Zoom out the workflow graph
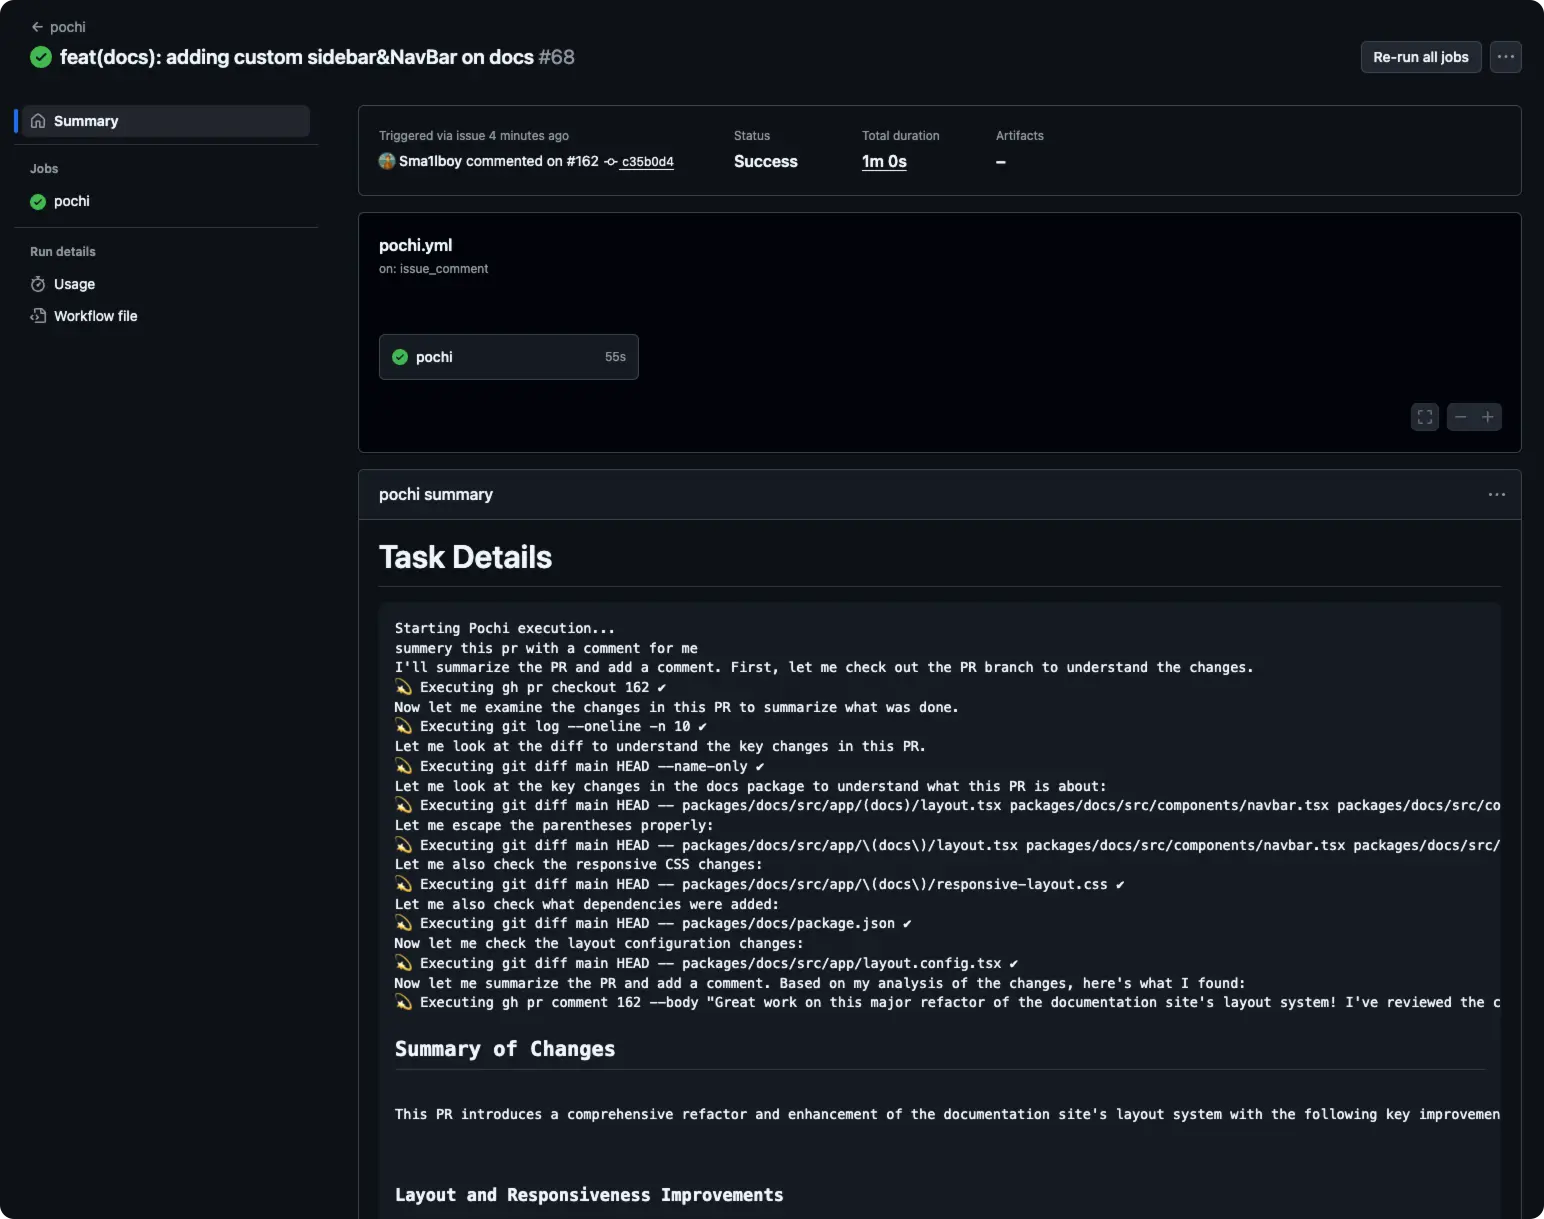 1461,417
